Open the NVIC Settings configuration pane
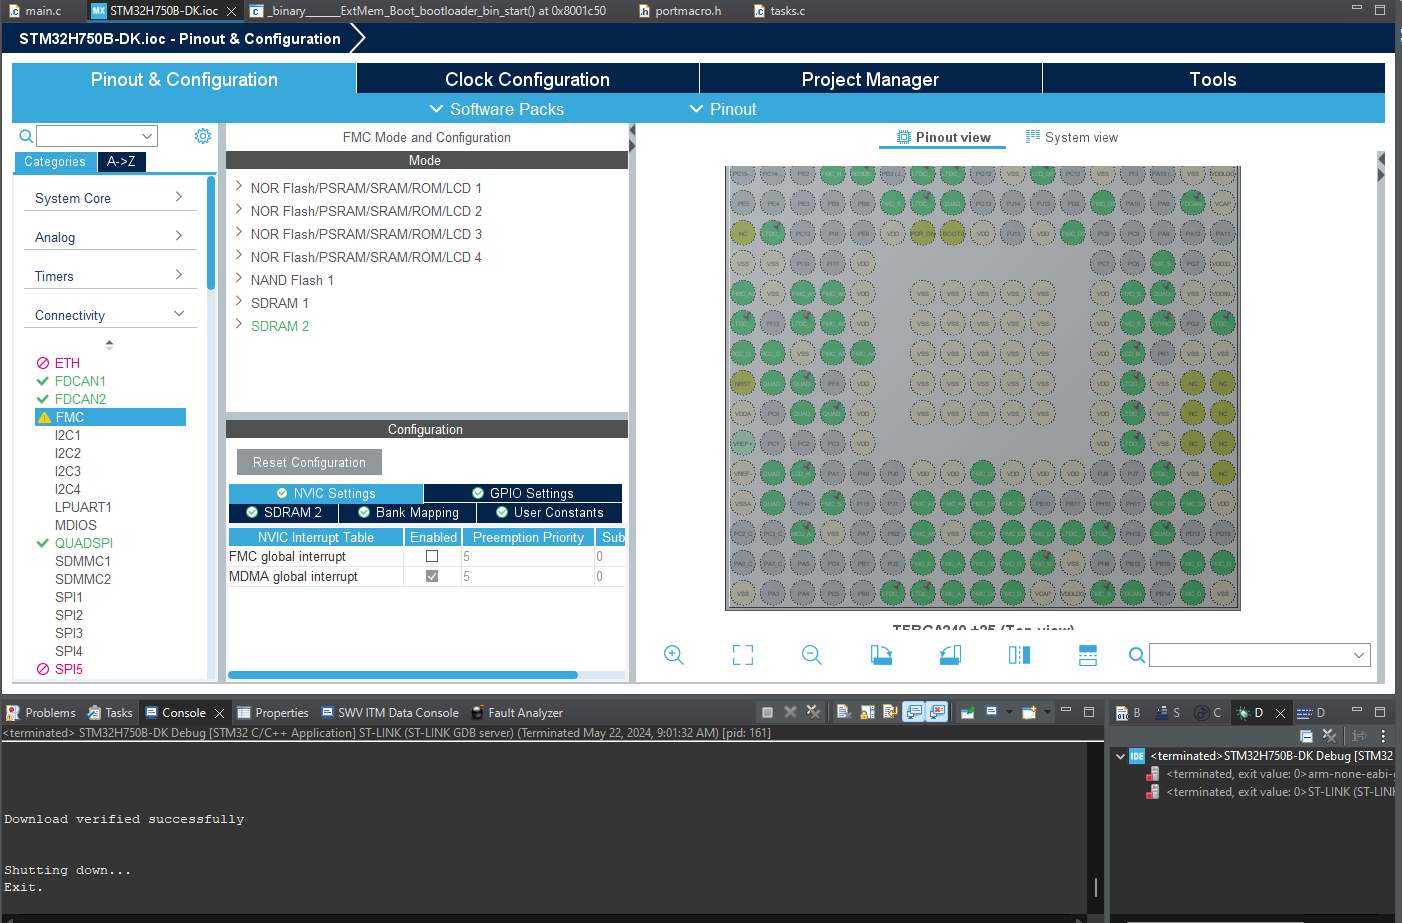This screenshot has height=923, width=1402. click(326, 493)
